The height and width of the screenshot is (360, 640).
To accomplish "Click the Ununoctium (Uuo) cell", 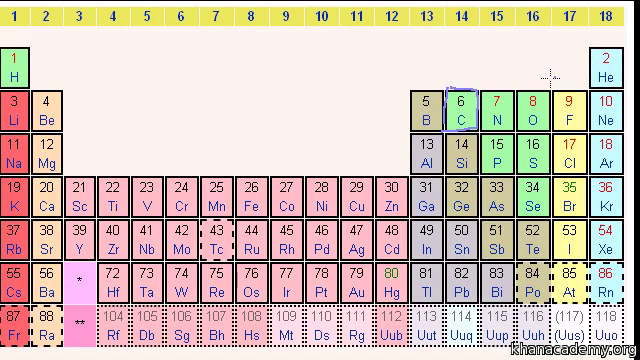I will point(606,326).
